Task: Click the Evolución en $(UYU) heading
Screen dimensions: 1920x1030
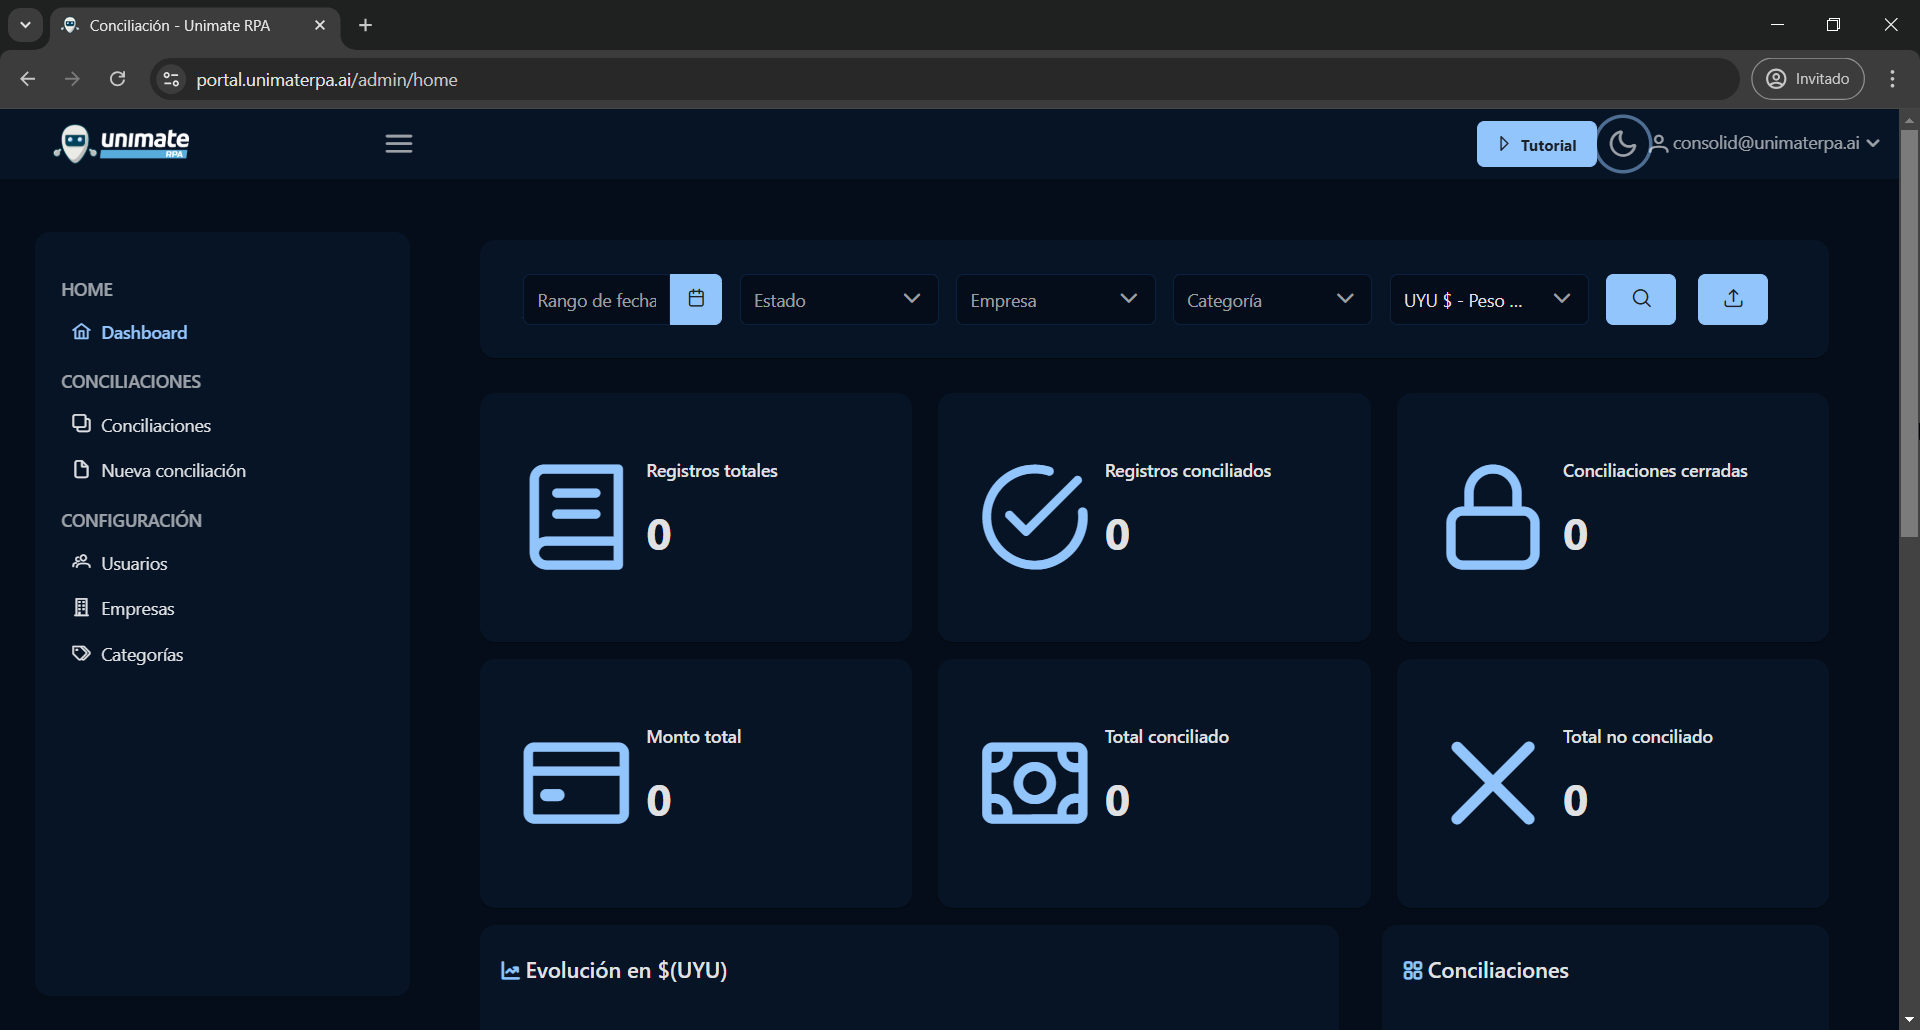Action: [x=626, y=971]
